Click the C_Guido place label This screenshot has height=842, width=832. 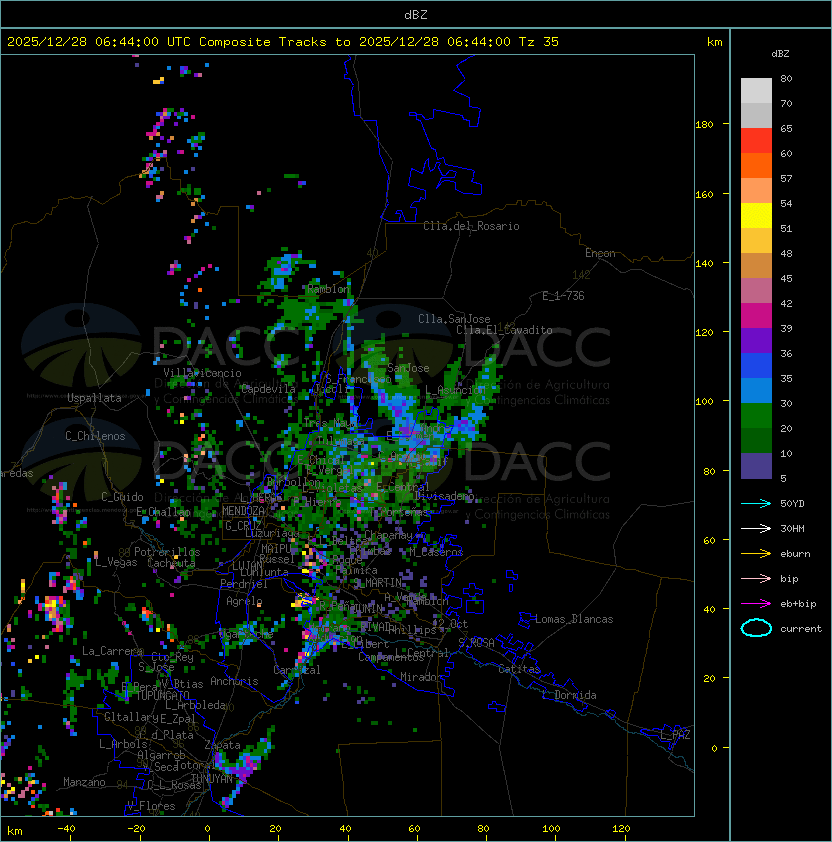point(122,497)
